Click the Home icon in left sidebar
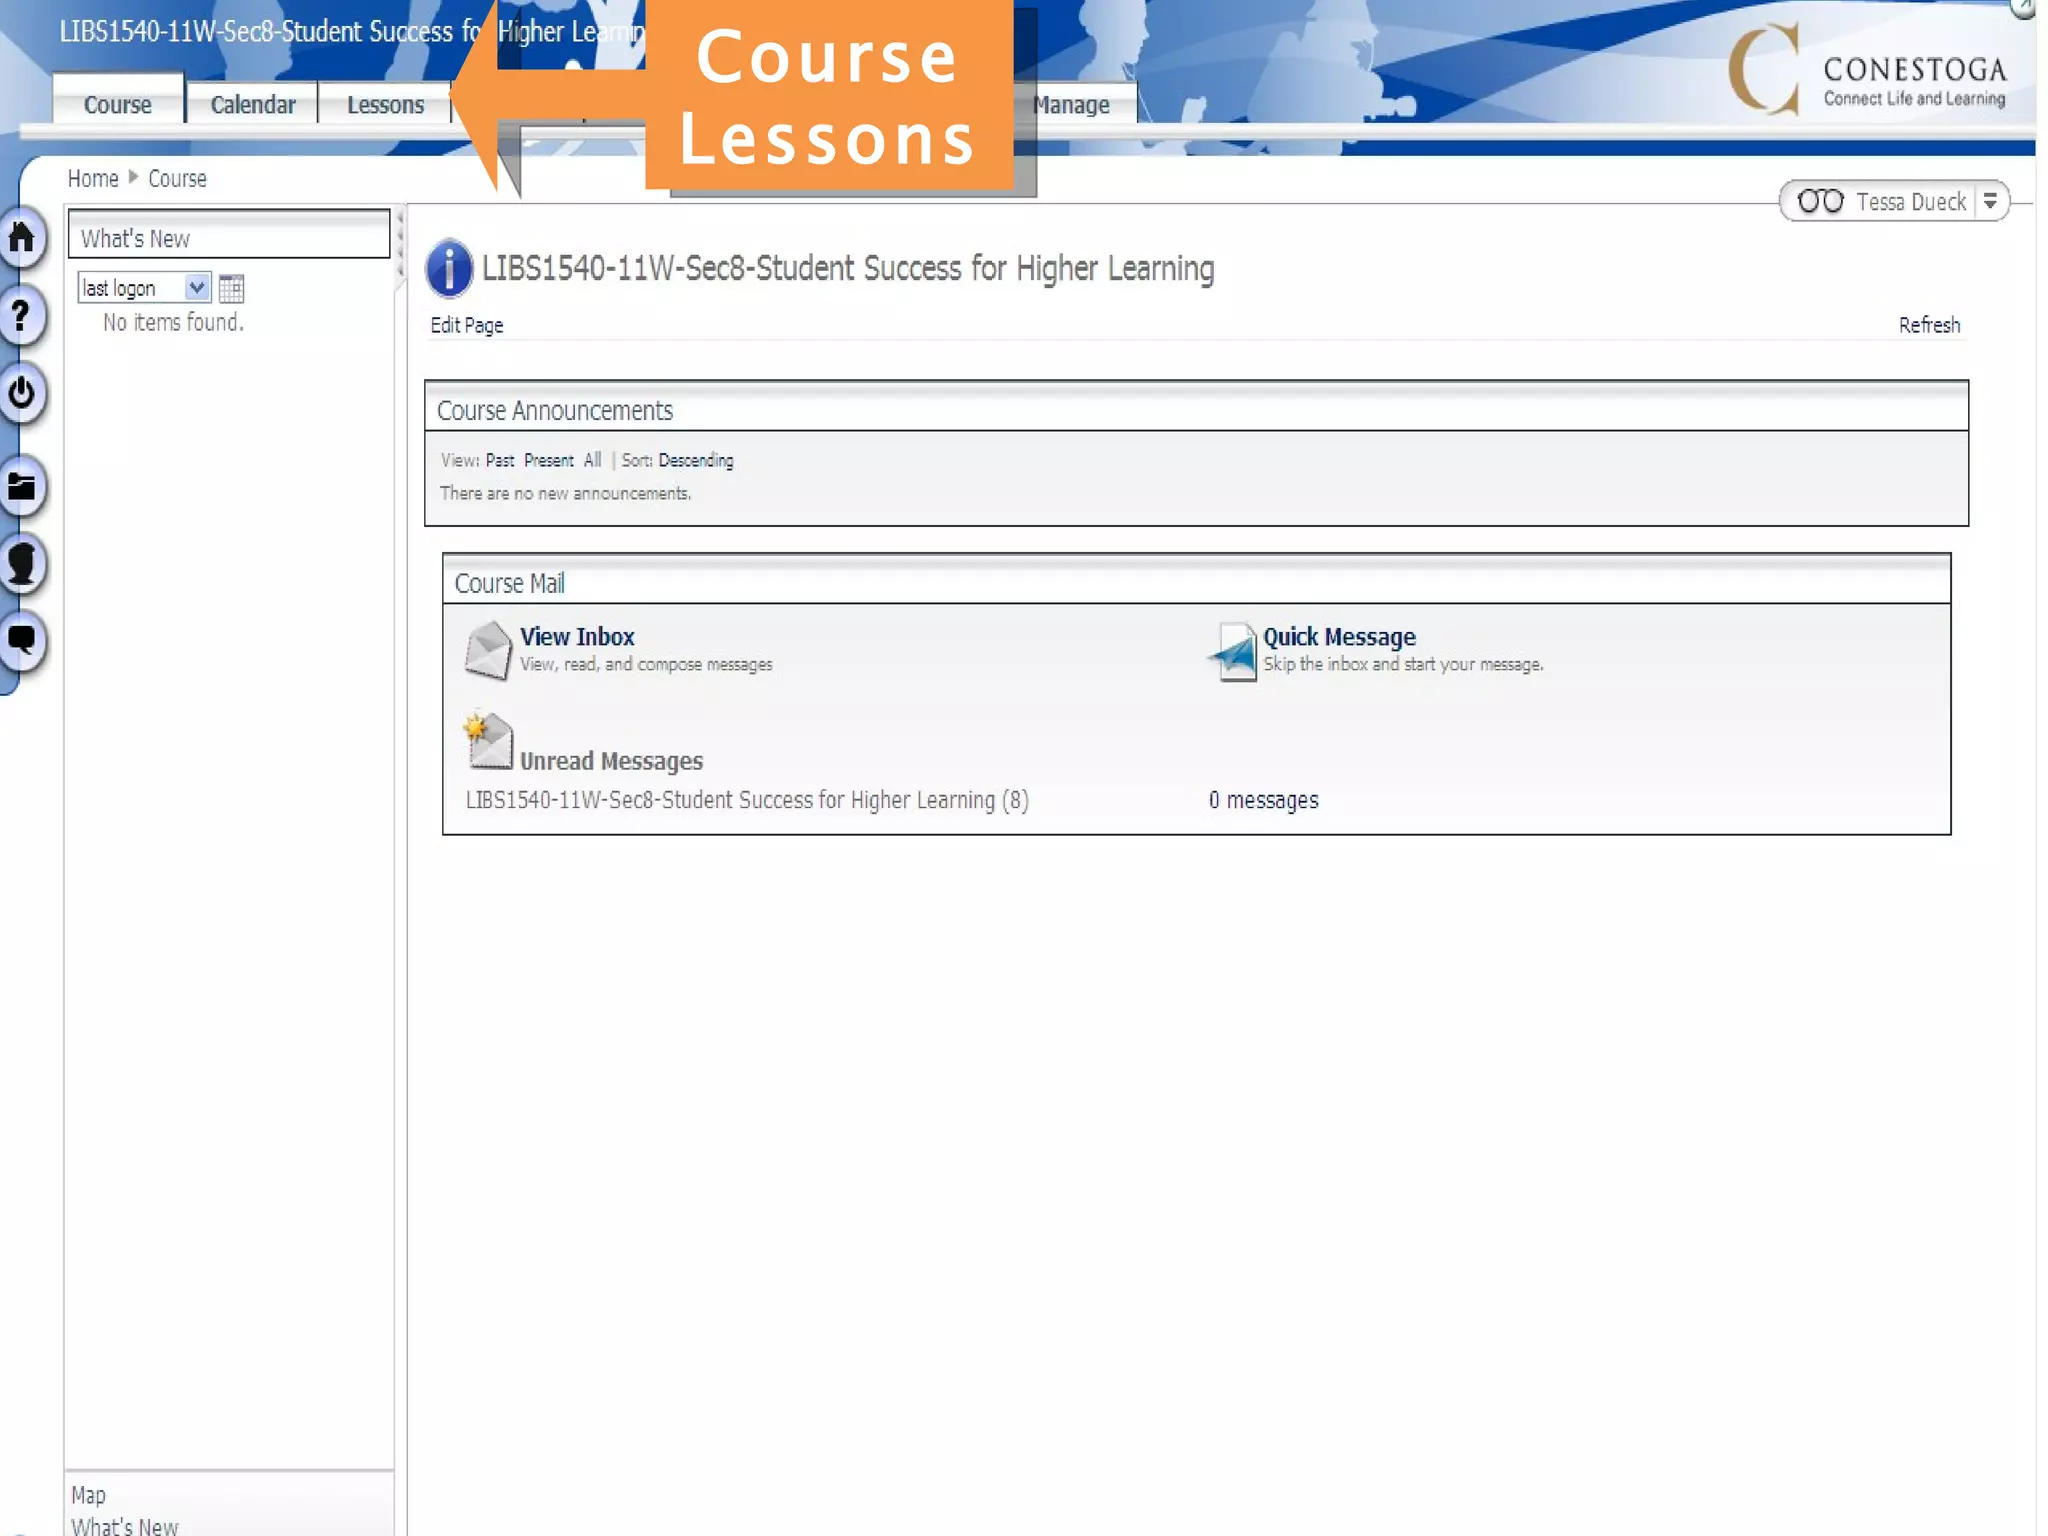2048x1536 pixels. click(x=22, y=238)
